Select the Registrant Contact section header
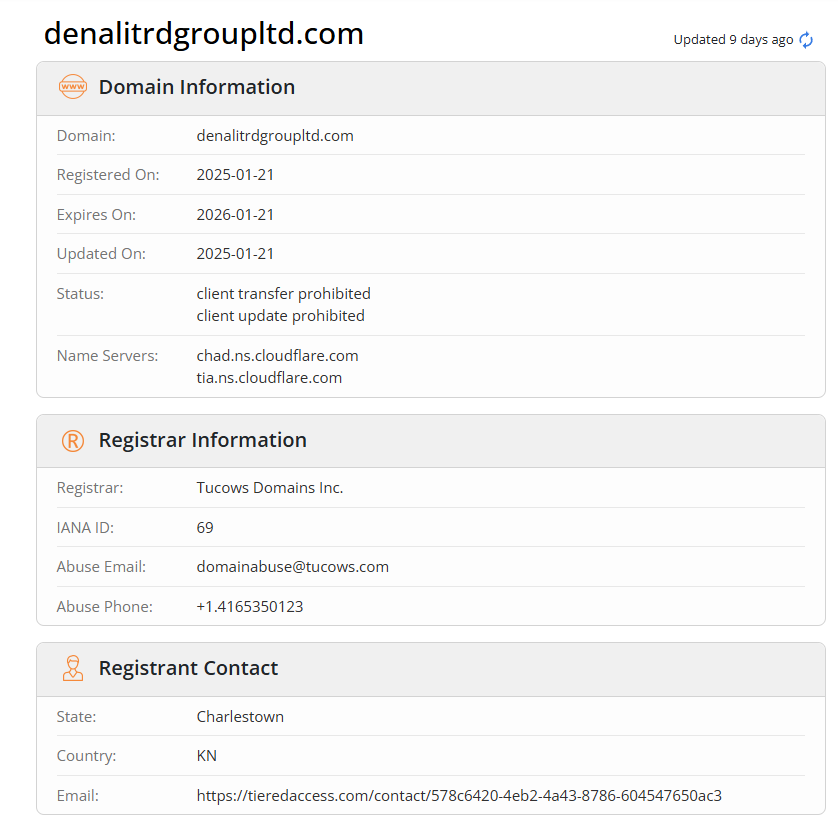This screenshot has width=838, height=822. point(188,668)
